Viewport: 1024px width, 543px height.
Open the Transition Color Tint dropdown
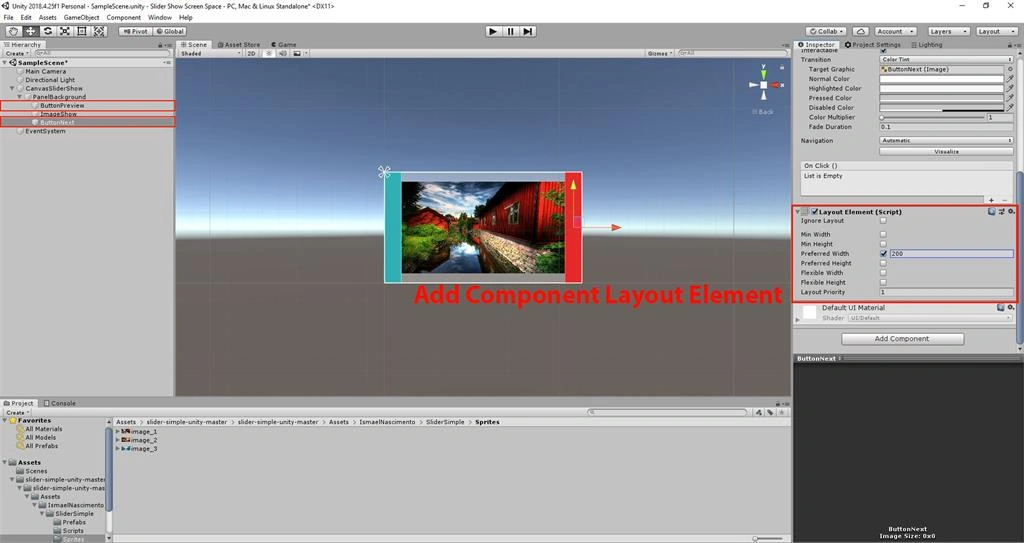[x=946, y=59]
